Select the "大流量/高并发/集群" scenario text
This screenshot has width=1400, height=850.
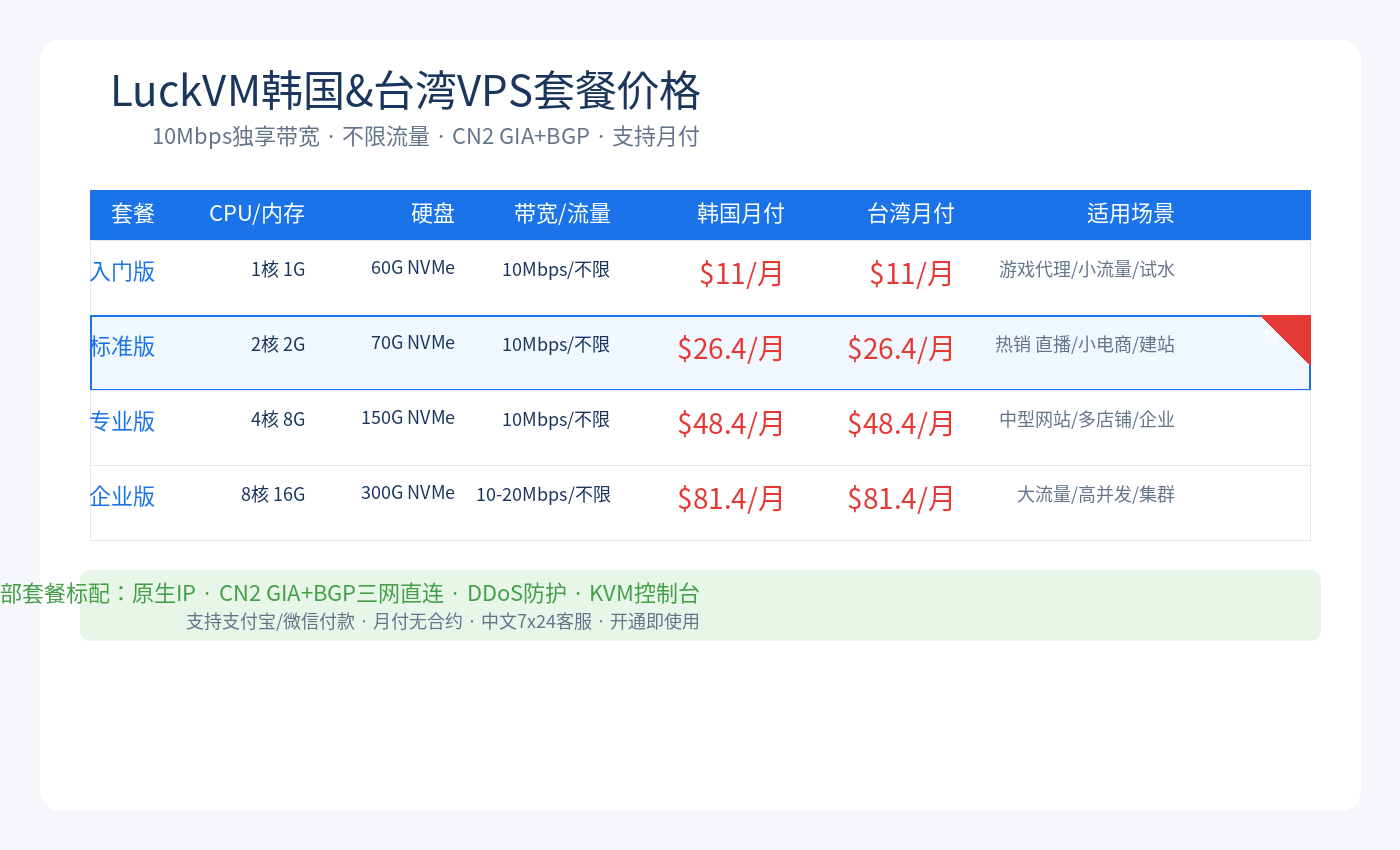[1096, 494]
